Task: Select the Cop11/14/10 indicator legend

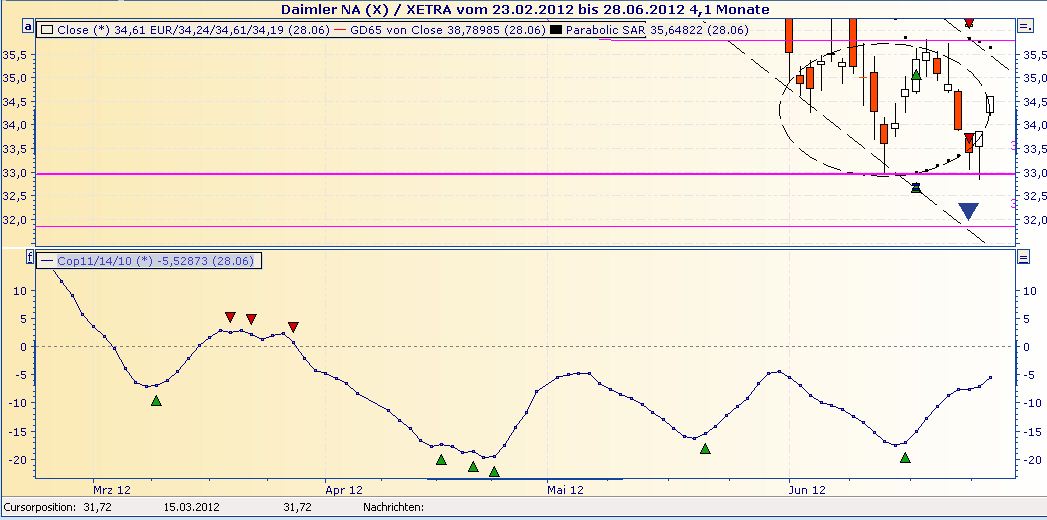Action: click(x=149, y=261)
